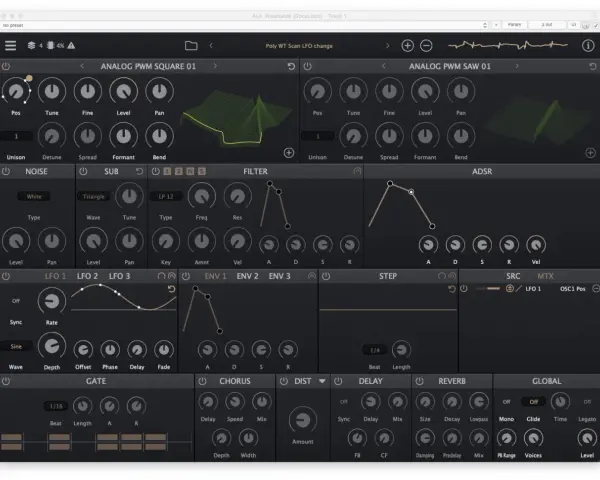Go to next preset arrow
The image size is (600, 480).
pos(387,46)
